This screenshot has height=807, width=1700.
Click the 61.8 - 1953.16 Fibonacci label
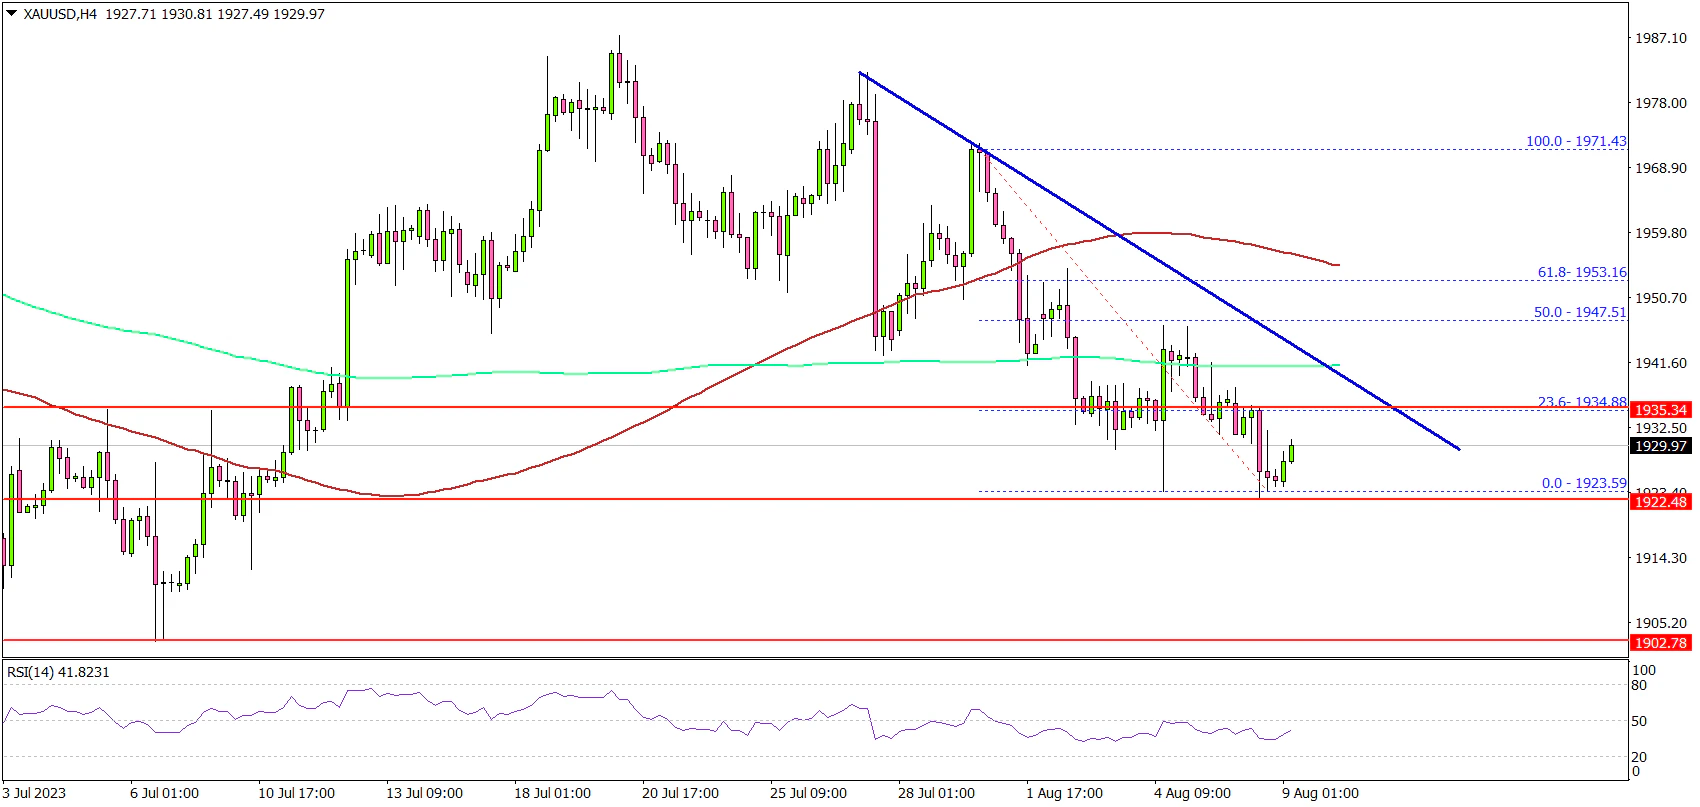tap(1581, 272)
